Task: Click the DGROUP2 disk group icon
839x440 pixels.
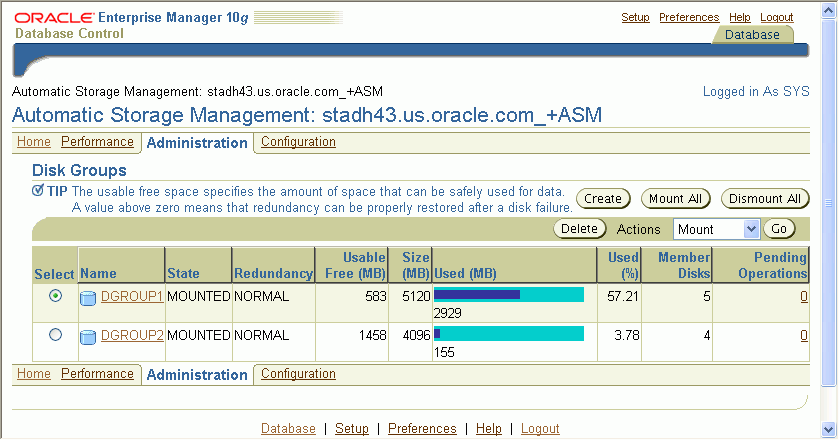Action: click(x=89, y=336)
